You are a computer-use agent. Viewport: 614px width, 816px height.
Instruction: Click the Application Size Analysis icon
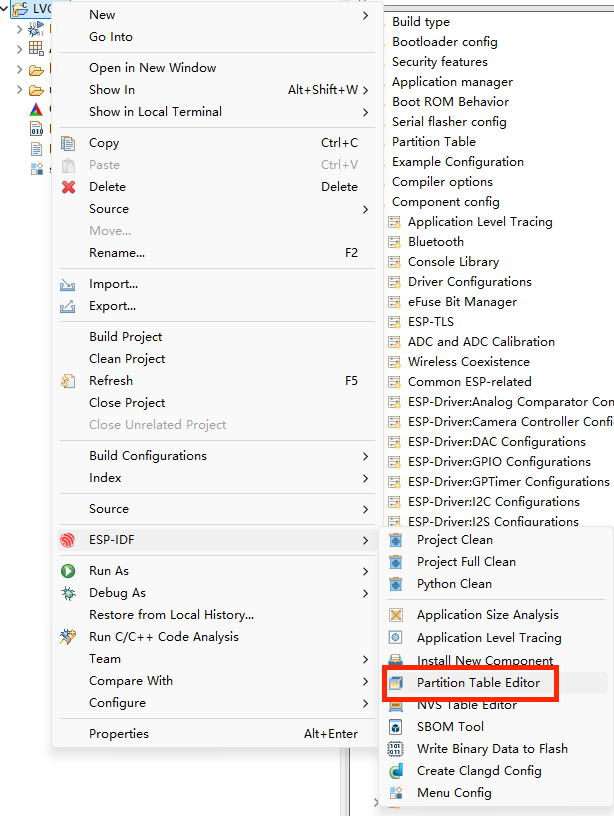pyautogui.click(x=396, y=615)
